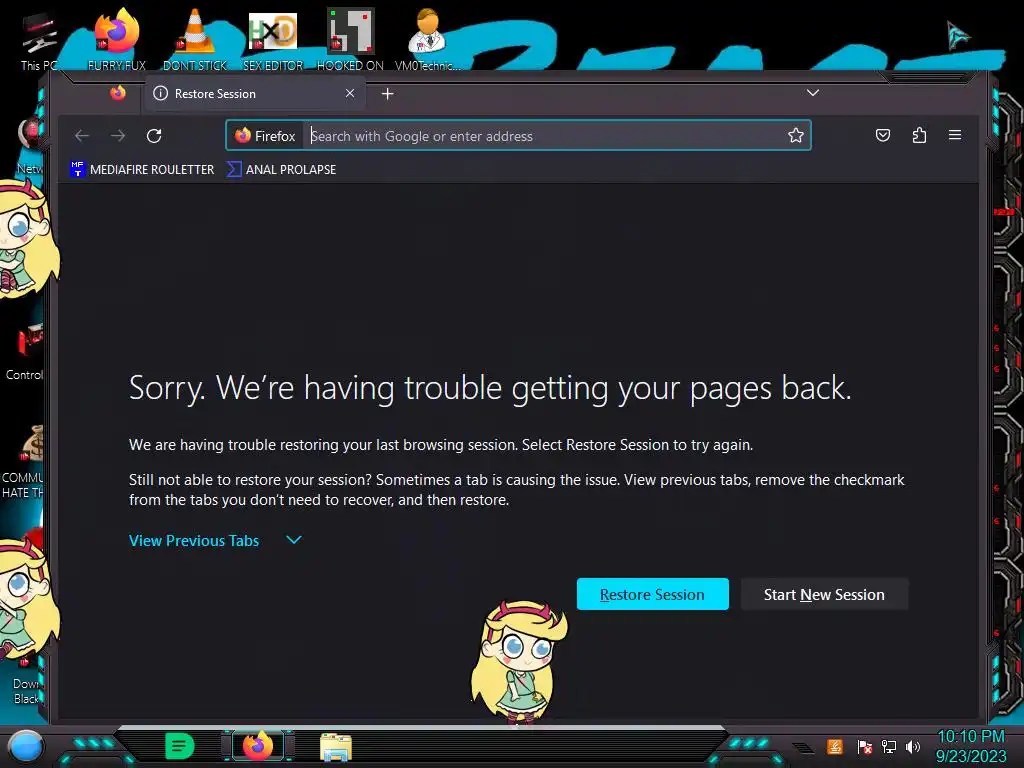The width and height of the screenshot is (1024, 768).
Task: Open the HOOKED ON desktop shortcut
Action: click(350, 39)
